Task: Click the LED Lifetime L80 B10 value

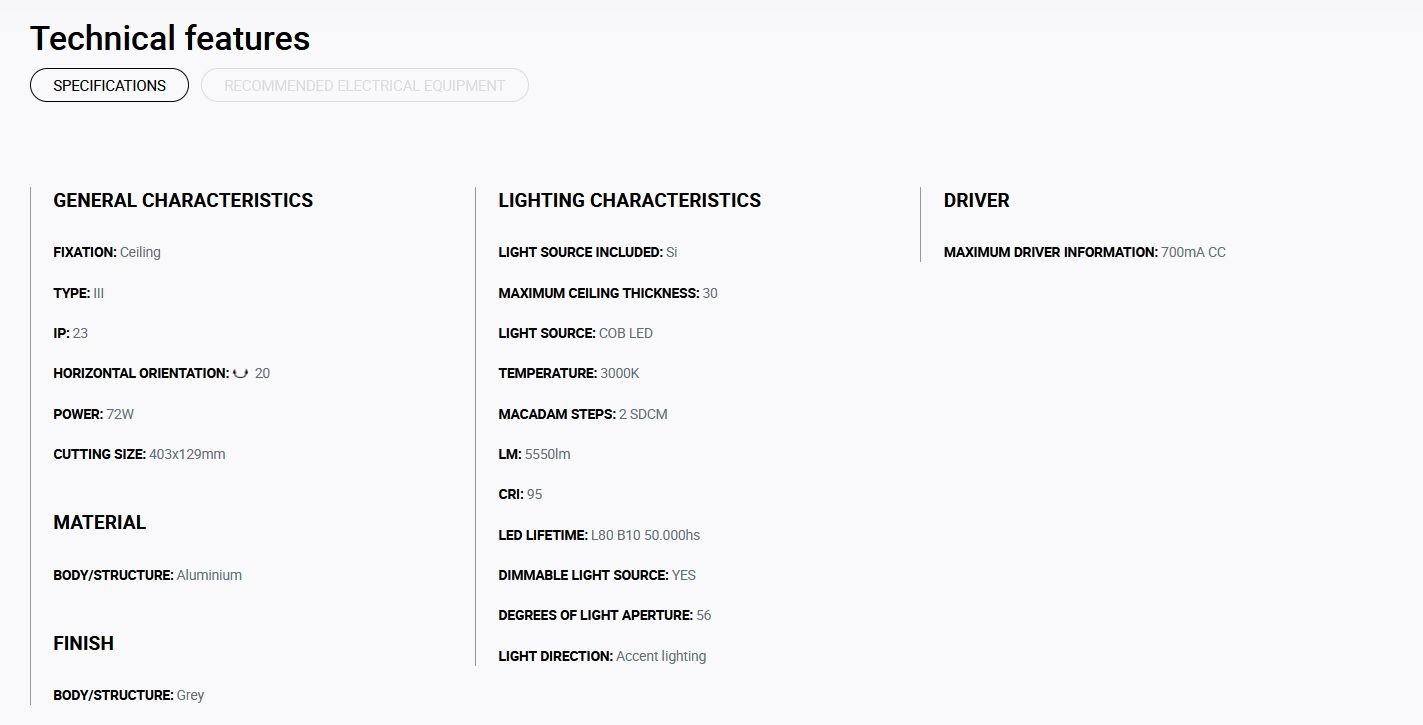Action: [645, 535]
